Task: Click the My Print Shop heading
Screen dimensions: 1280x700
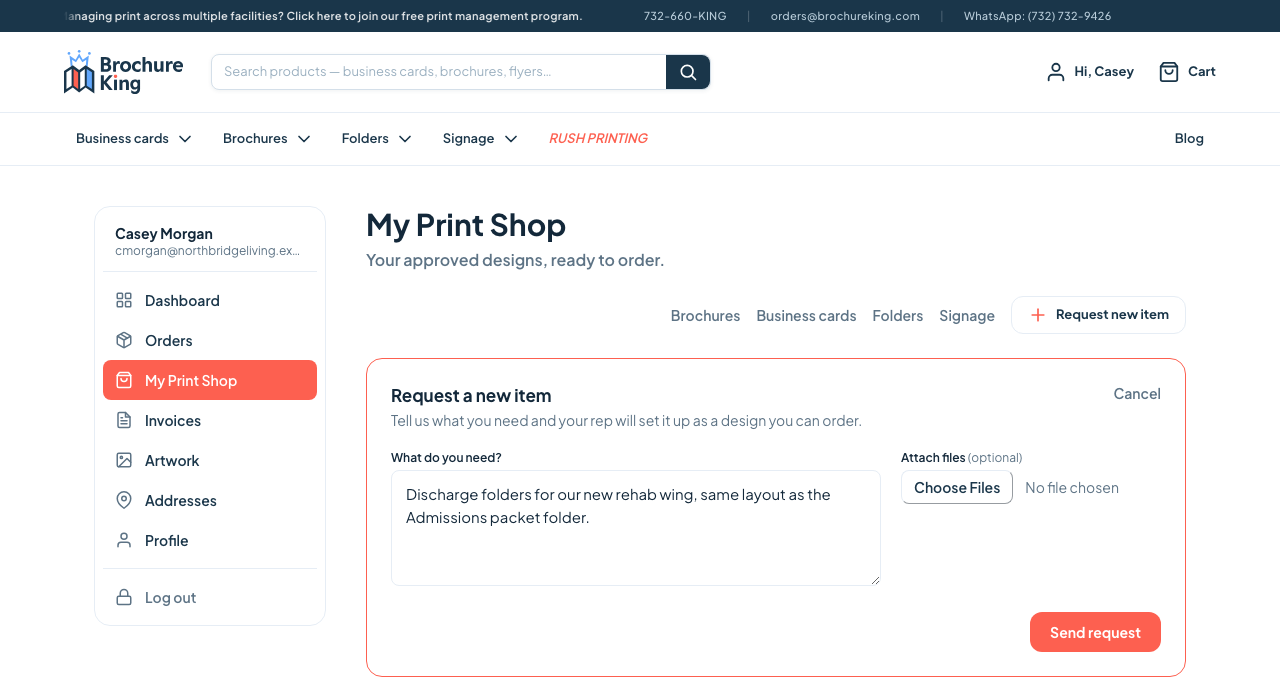Action: point(466,225)
